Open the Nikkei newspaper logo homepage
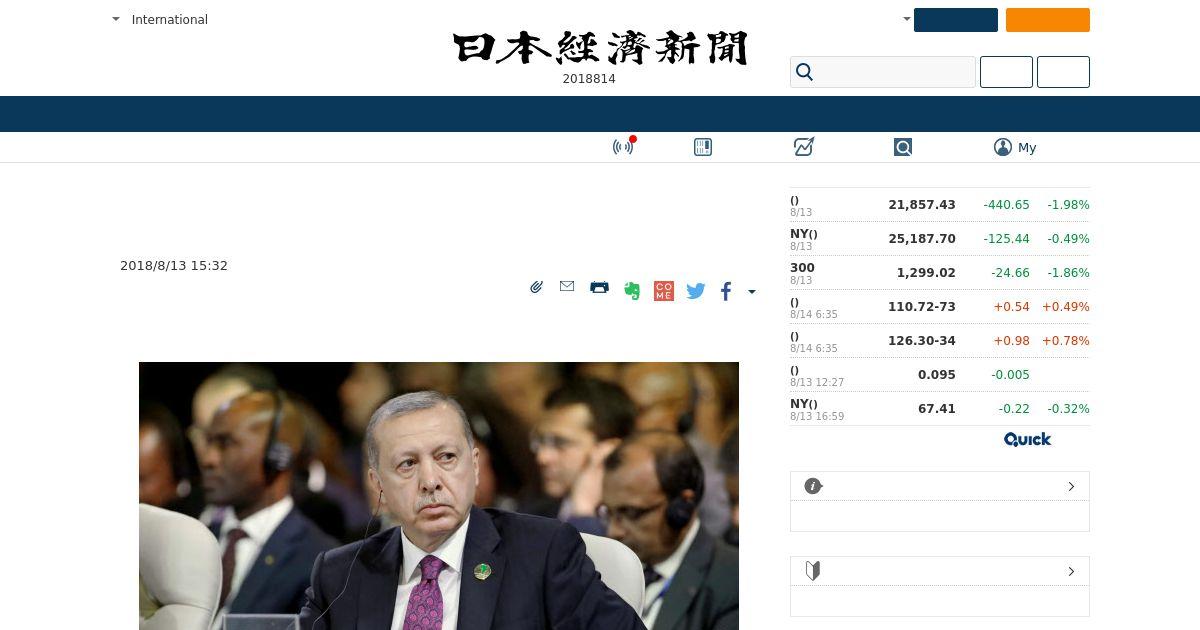This screenshot has width=1200, height=630. pos(600,48)
